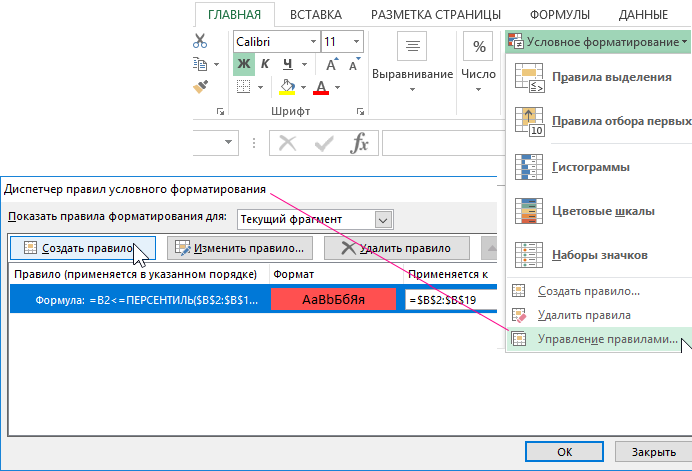Image resolution: width=692 pixels, height=471 pixels.
Task: Expand fill color dropdown arrow
Action: point(303,87)
